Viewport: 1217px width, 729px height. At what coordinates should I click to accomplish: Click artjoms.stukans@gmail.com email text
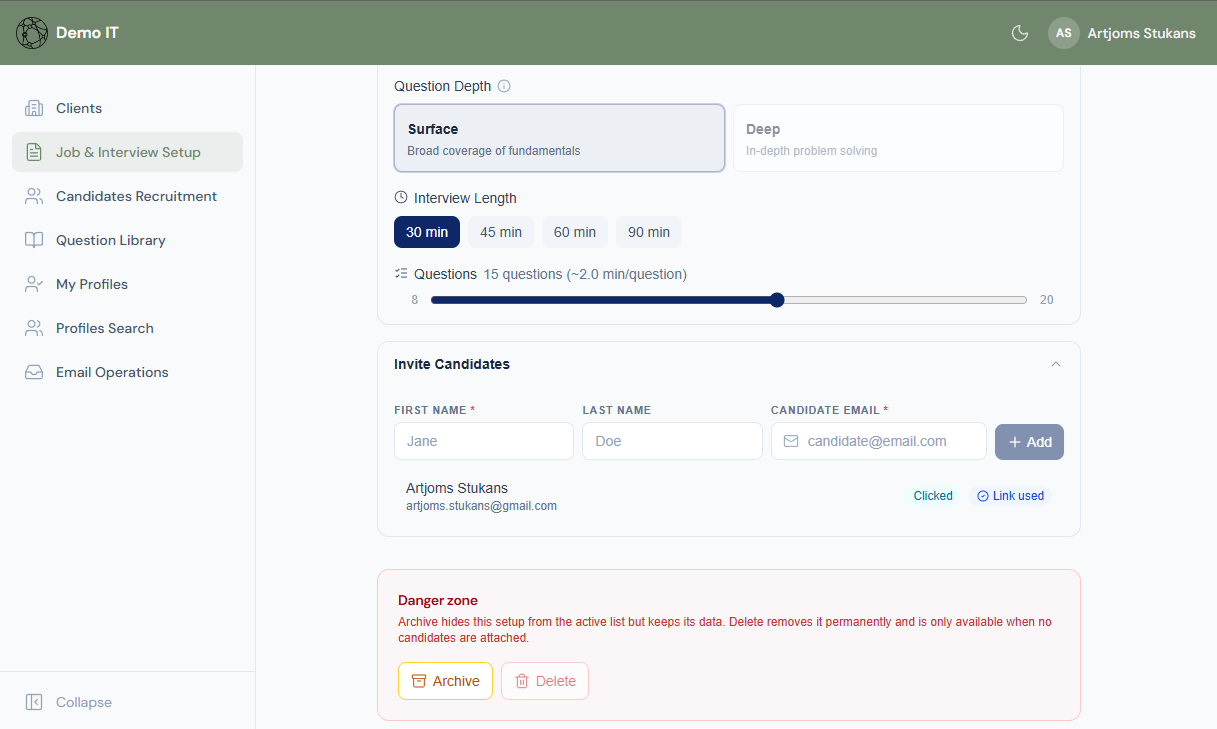481,506
